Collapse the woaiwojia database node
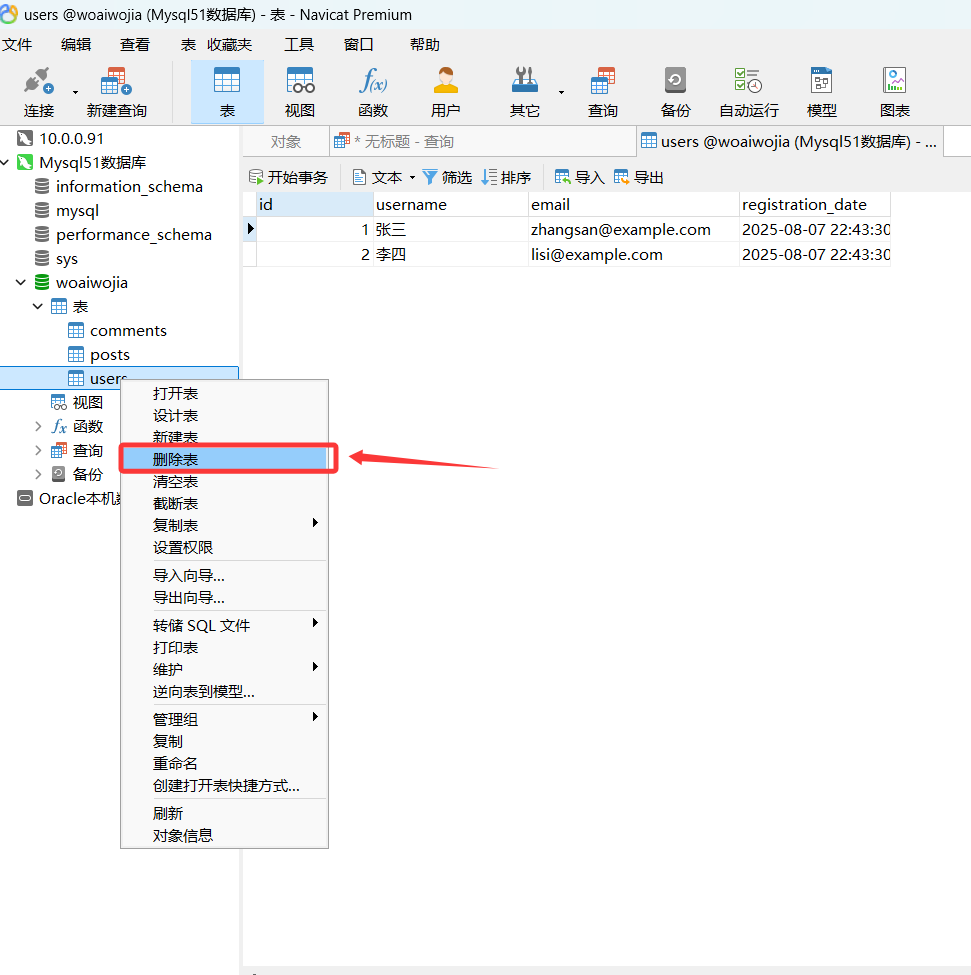Screen dimensions: 971x975 tap(21, 283)
